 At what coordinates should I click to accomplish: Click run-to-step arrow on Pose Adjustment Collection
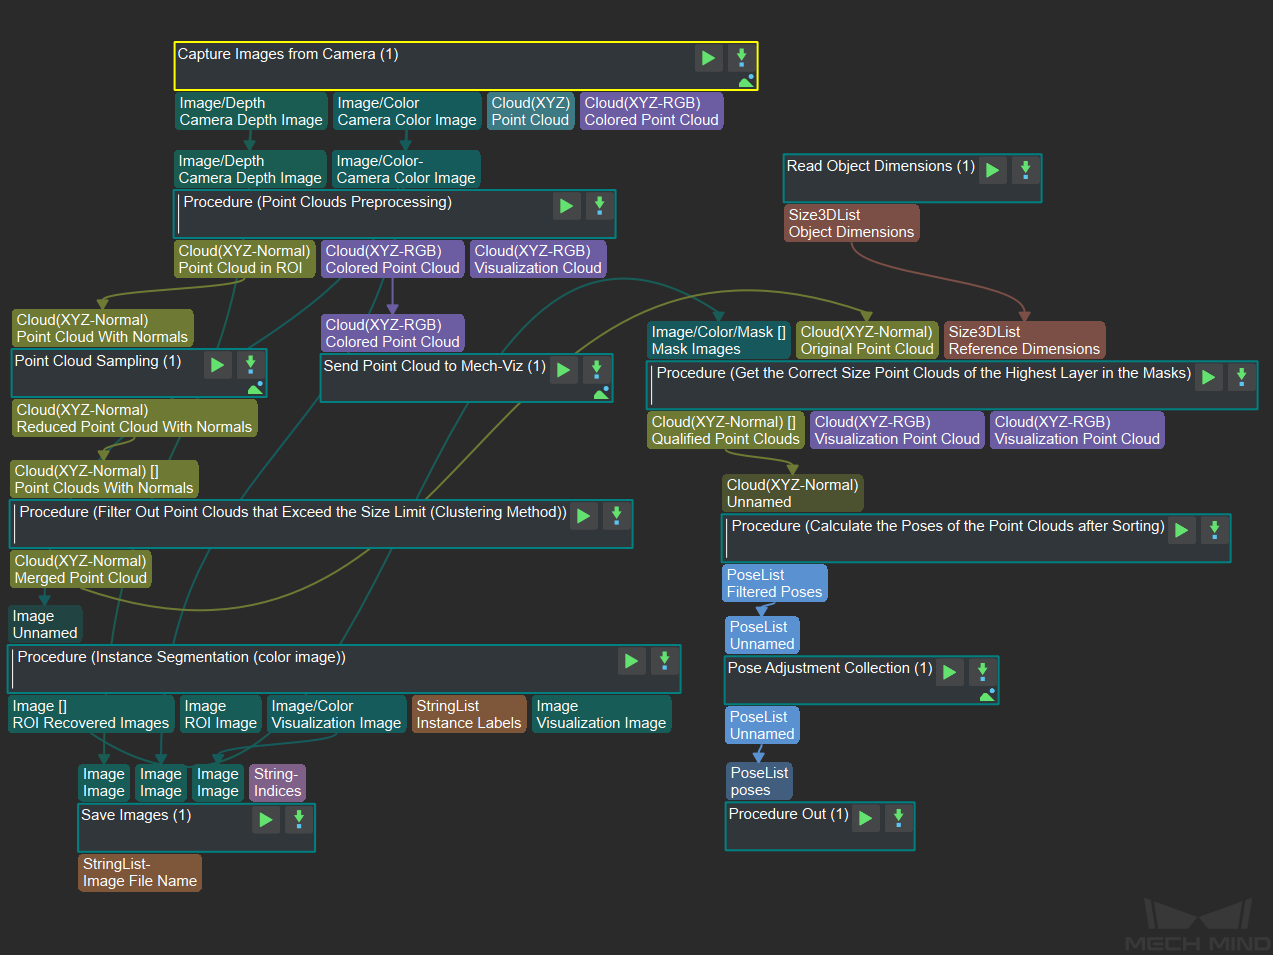click(x=982, y=671)
